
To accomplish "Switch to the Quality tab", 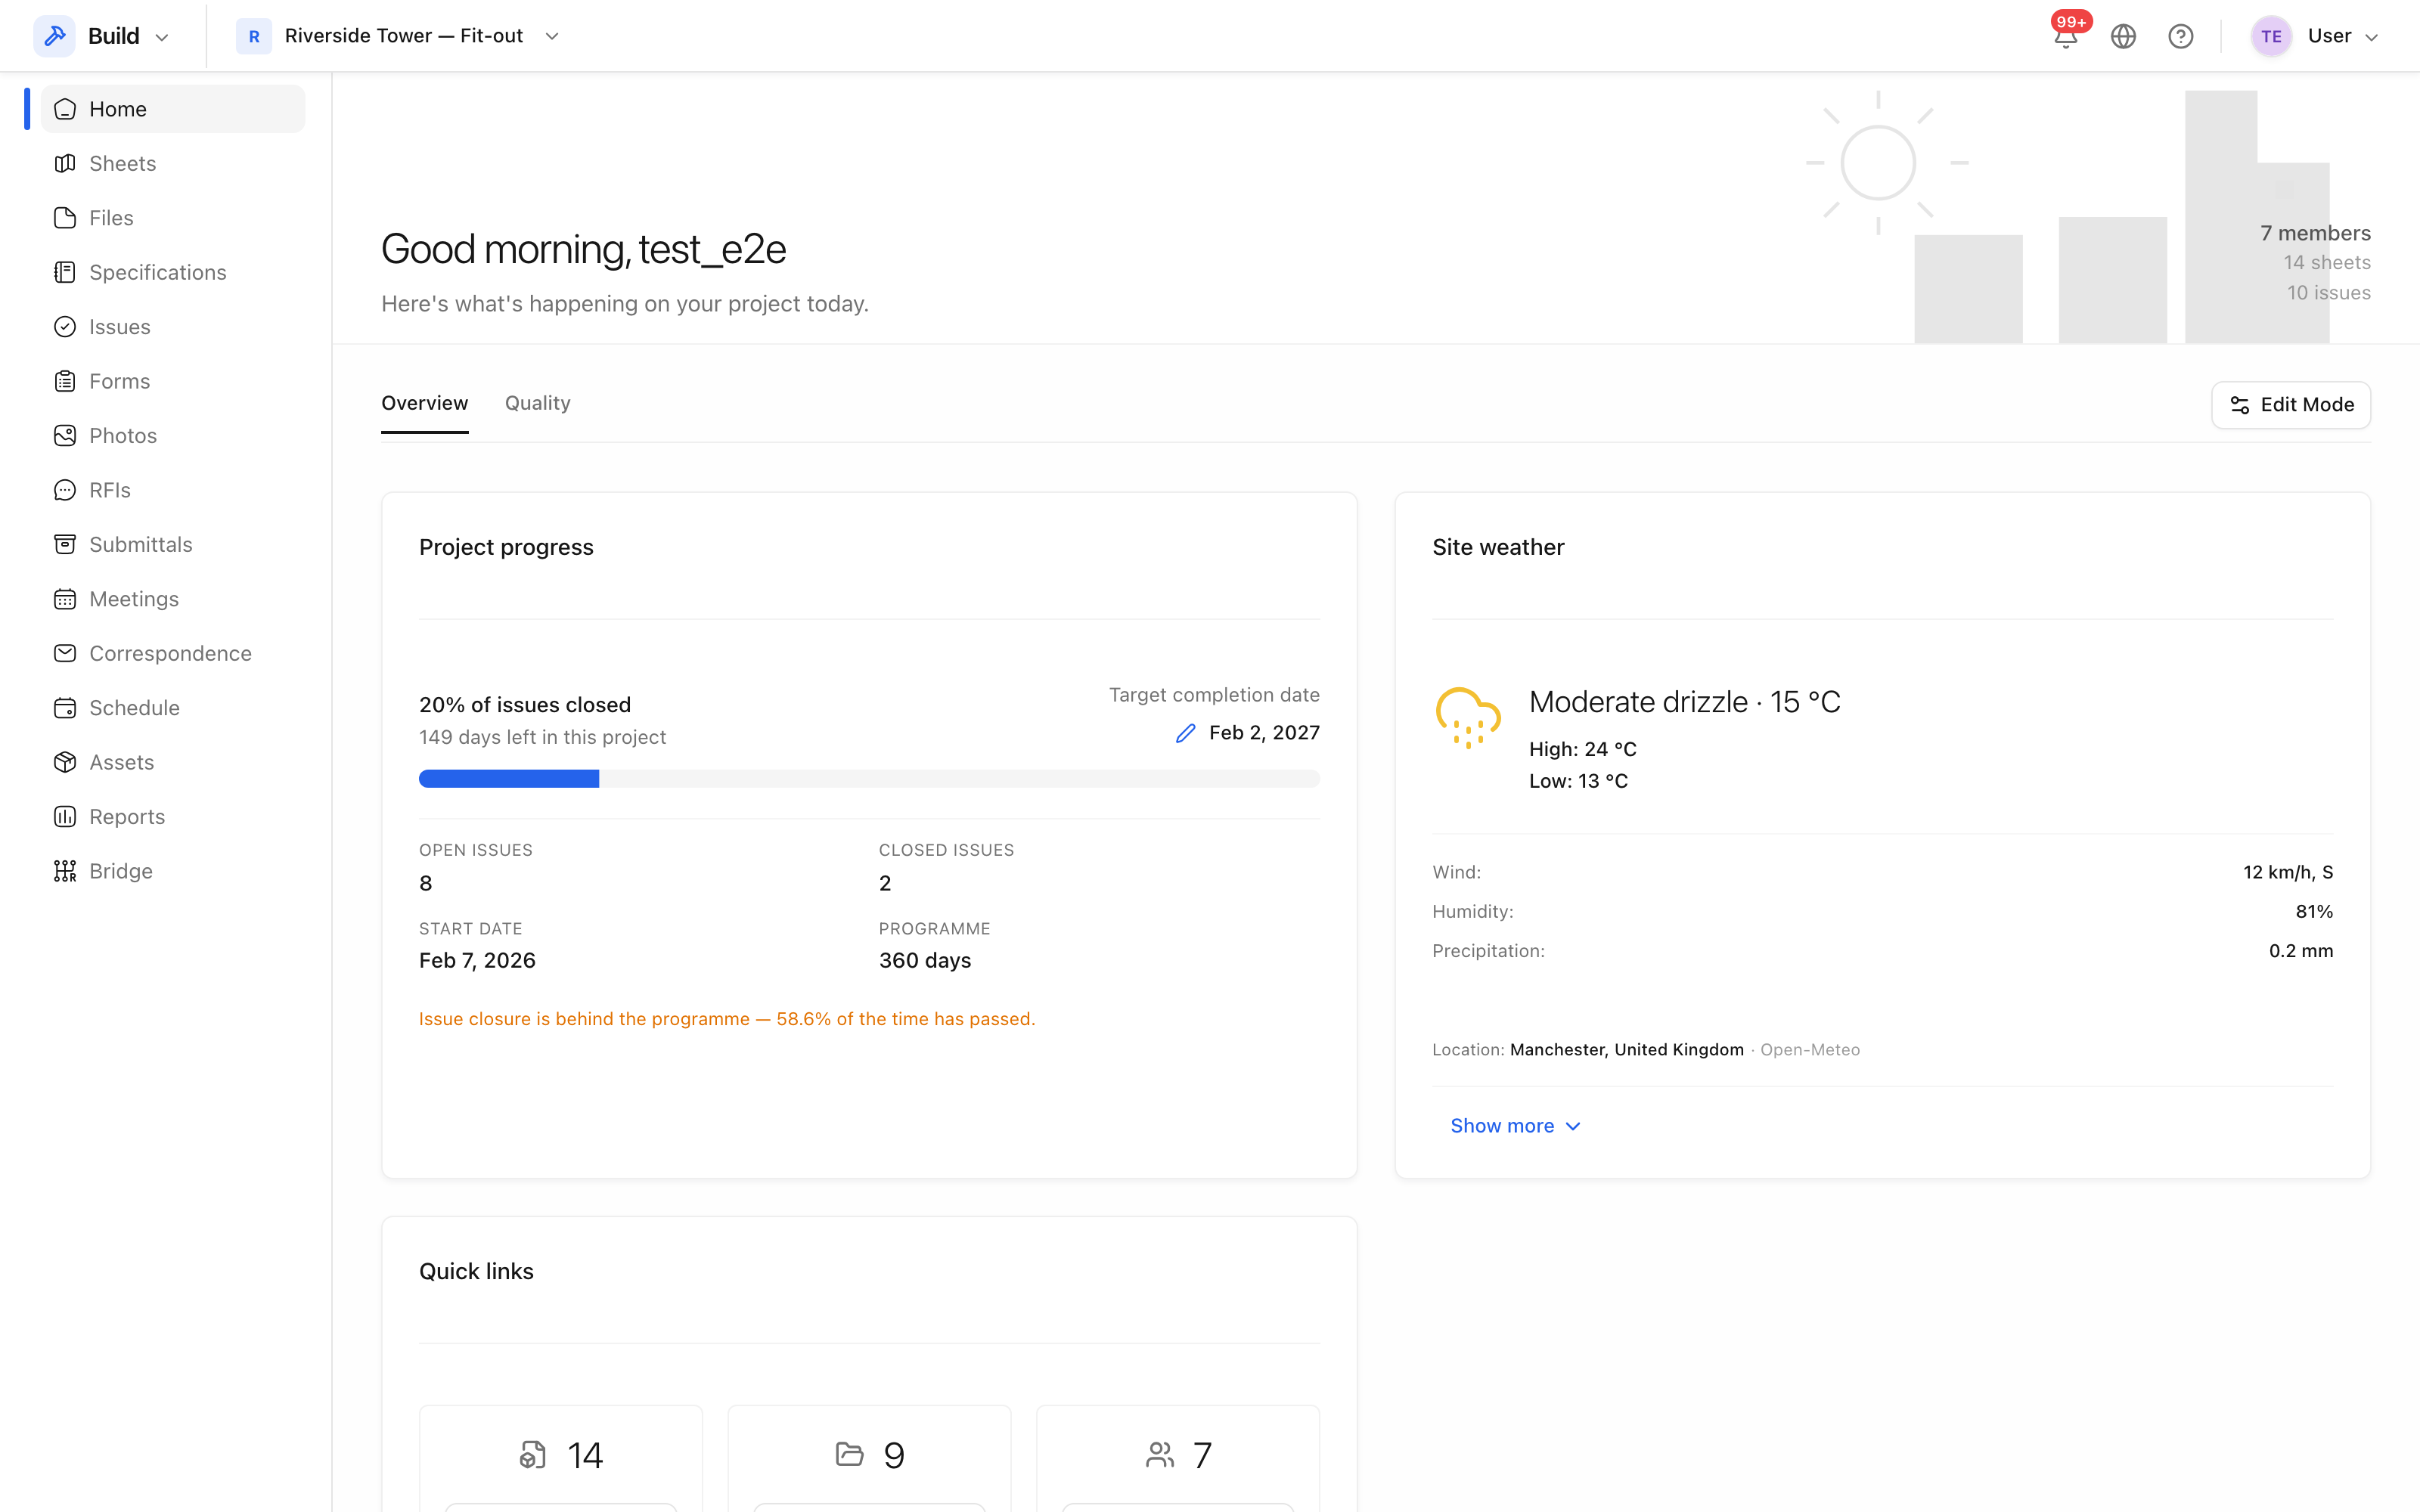I will coord(537,403).
